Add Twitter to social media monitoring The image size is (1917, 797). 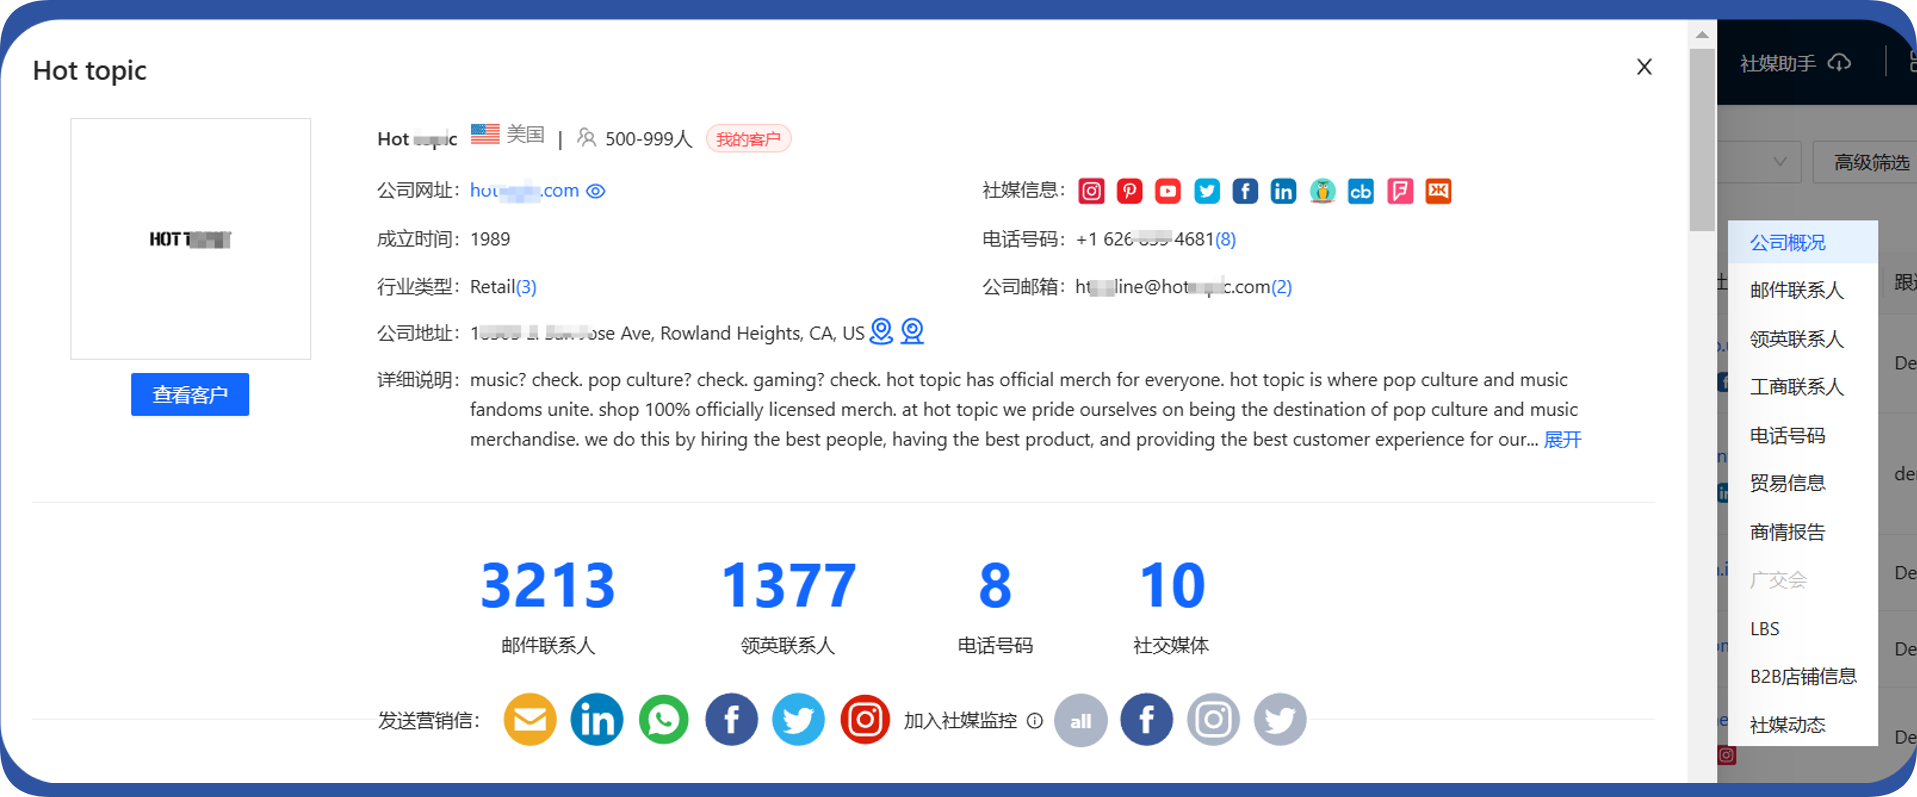(1280, 720)
